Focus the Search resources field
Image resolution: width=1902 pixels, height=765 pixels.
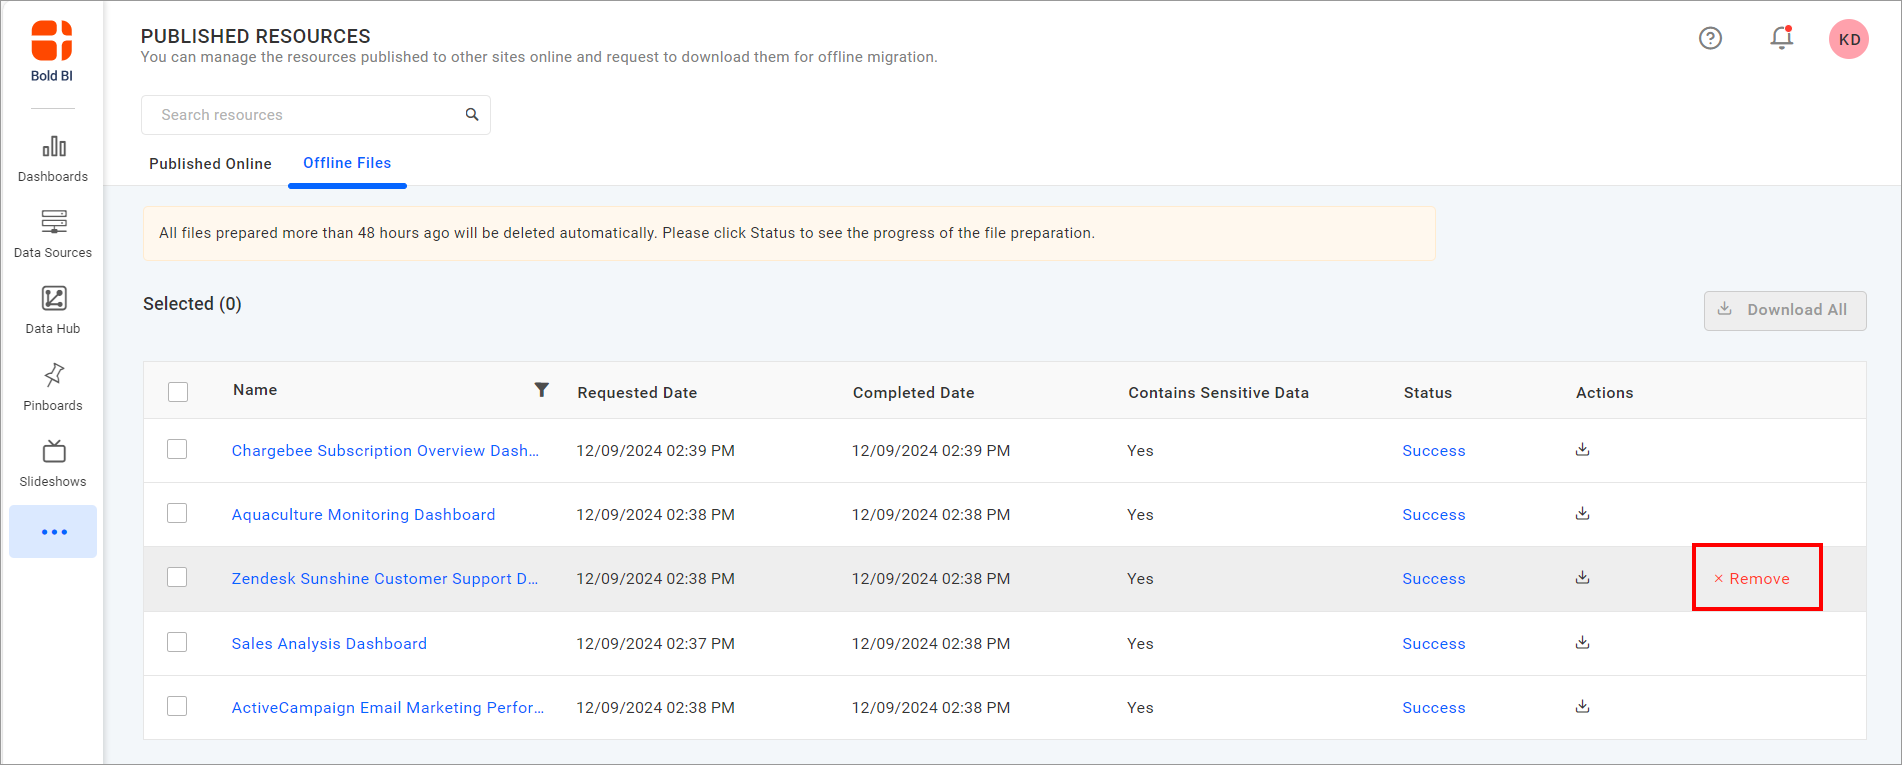[316, 115]
